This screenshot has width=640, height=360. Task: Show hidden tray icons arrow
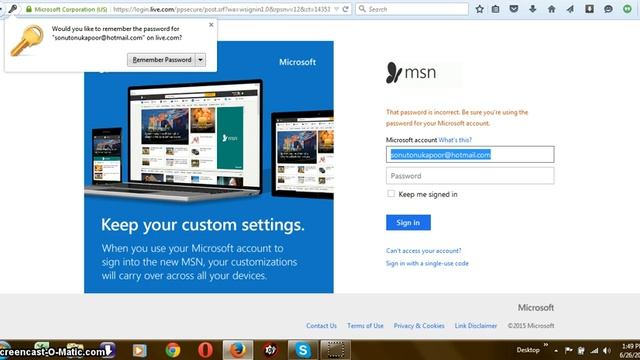coord(556,351)
